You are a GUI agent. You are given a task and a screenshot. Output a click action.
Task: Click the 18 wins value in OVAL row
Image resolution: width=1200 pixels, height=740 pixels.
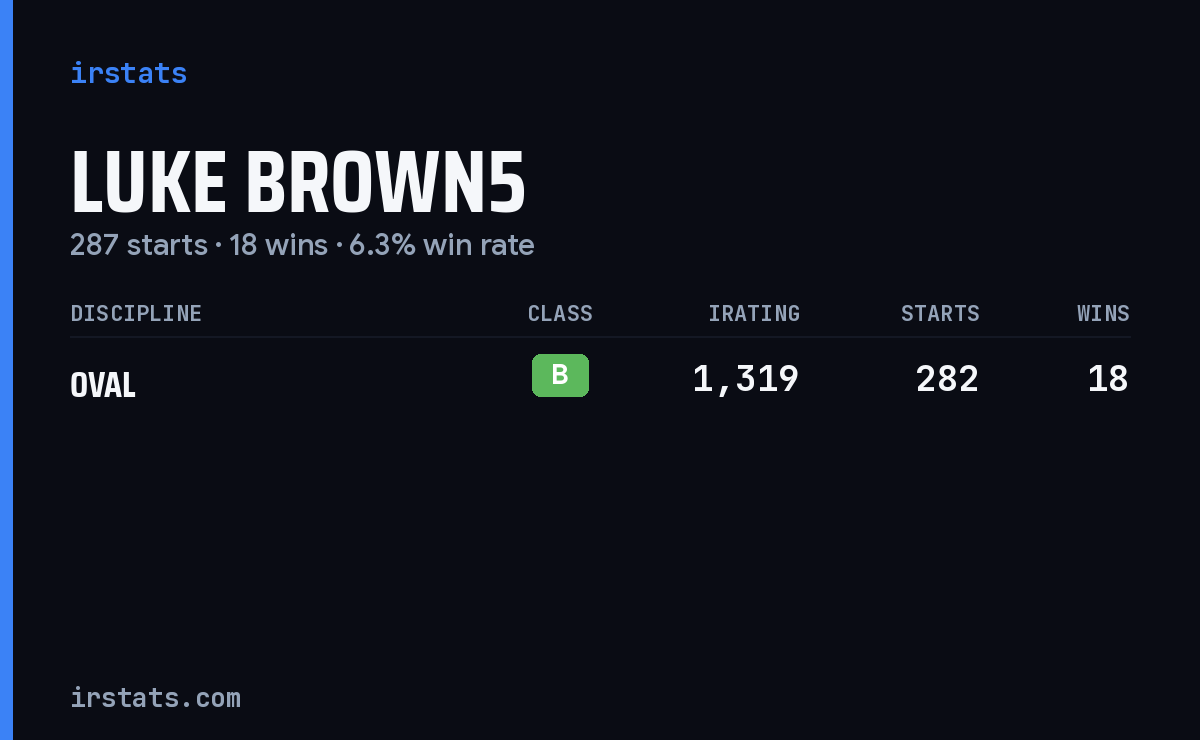[x=1108, y=379]
